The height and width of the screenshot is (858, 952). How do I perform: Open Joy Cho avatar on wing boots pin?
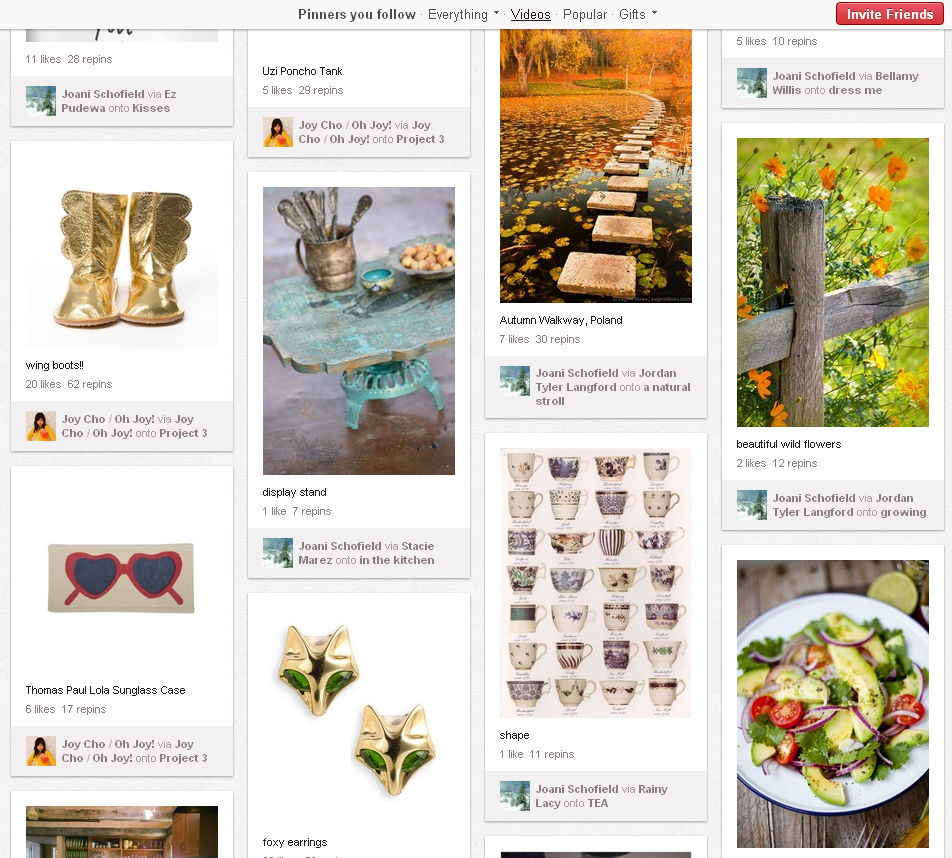(41, 426)
